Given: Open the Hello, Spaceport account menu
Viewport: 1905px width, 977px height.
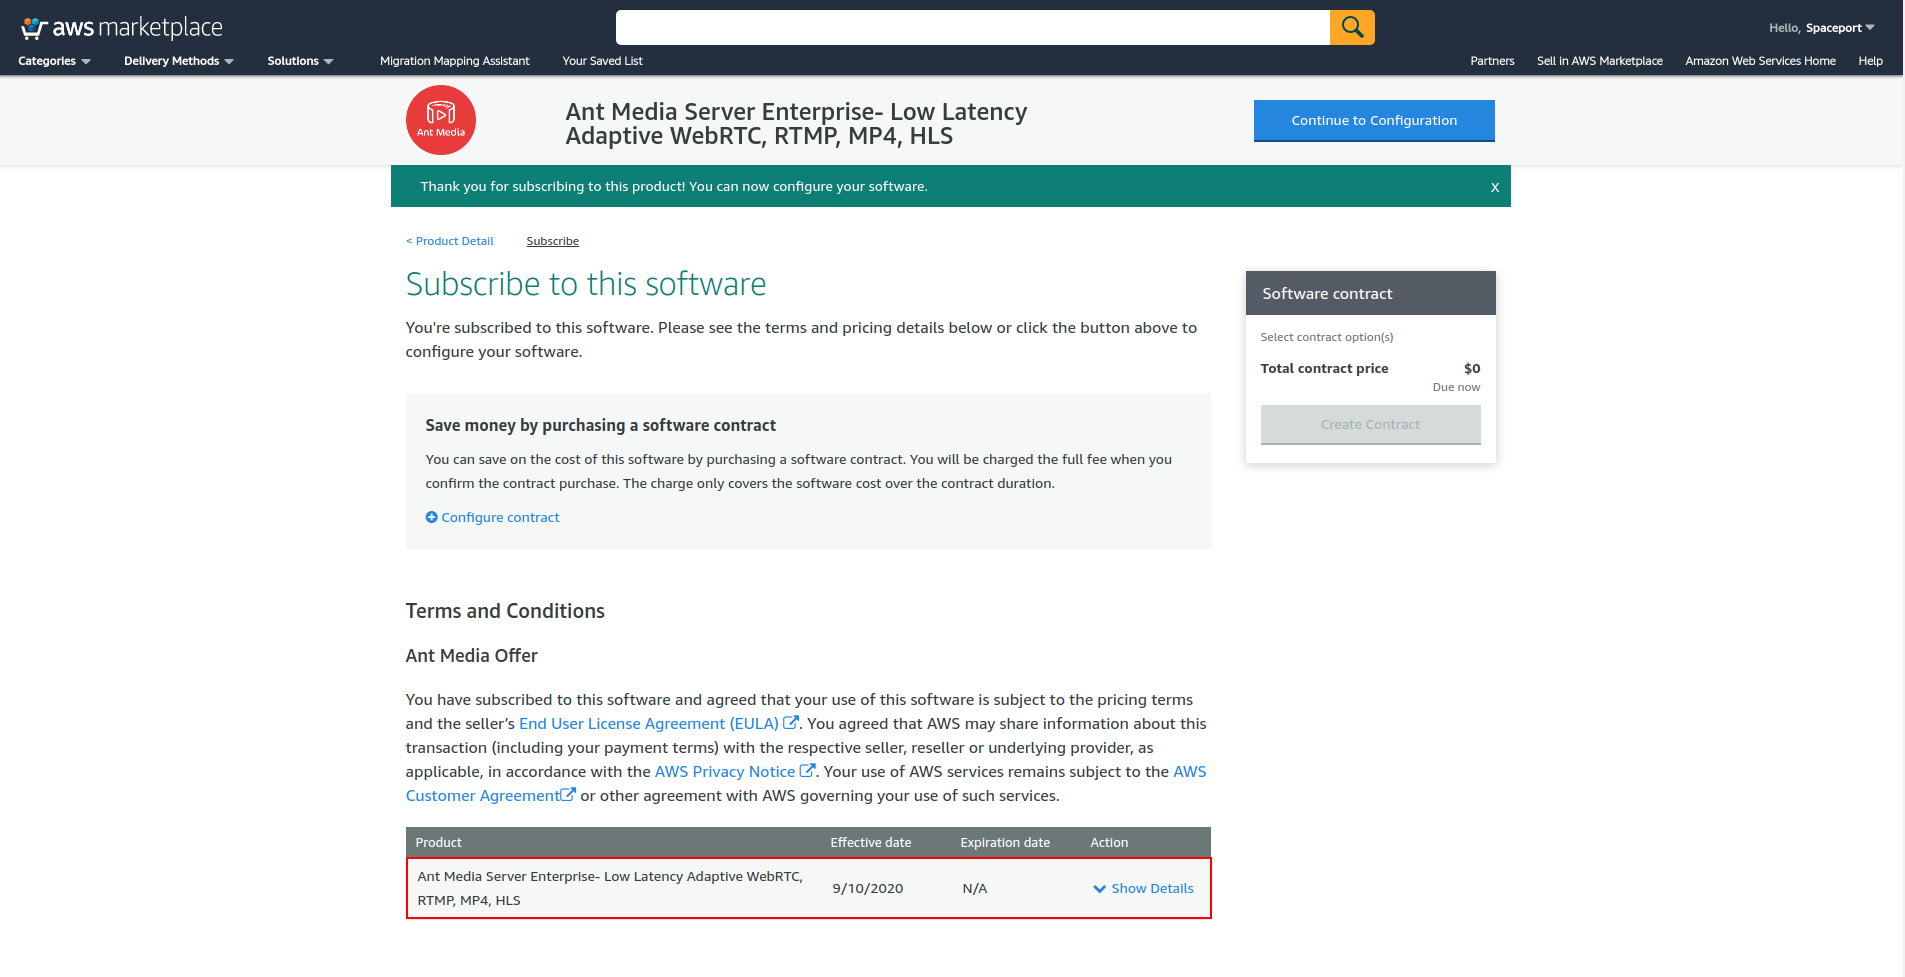Looking at the screenshot, I should [x=1821, y=28].
